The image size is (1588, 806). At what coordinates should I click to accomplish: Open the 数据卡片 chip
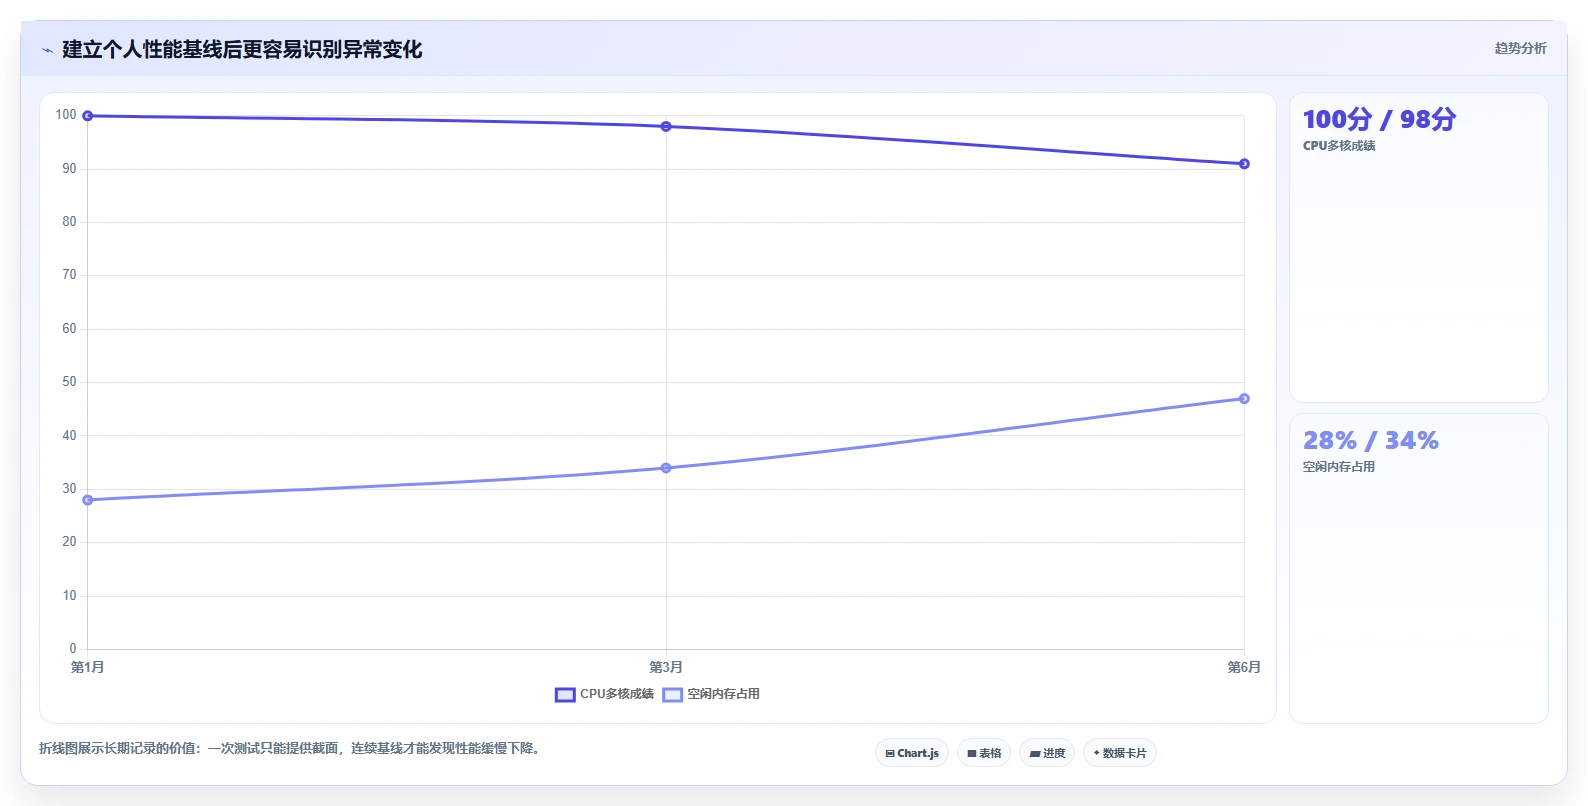[1120, 753]
